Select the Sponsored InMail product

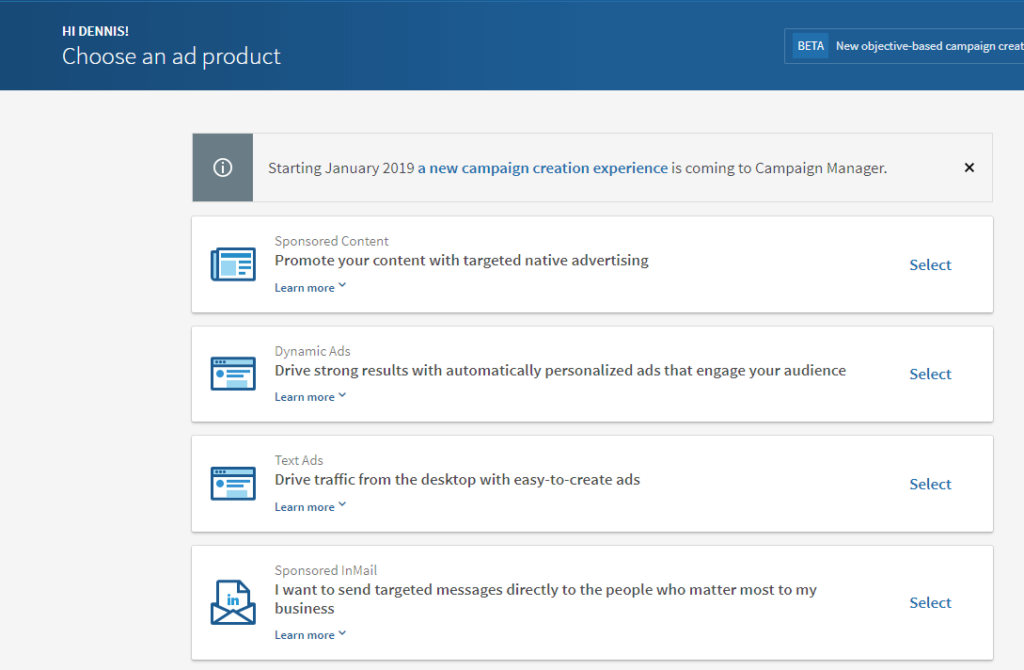click(x=930, y=602)
